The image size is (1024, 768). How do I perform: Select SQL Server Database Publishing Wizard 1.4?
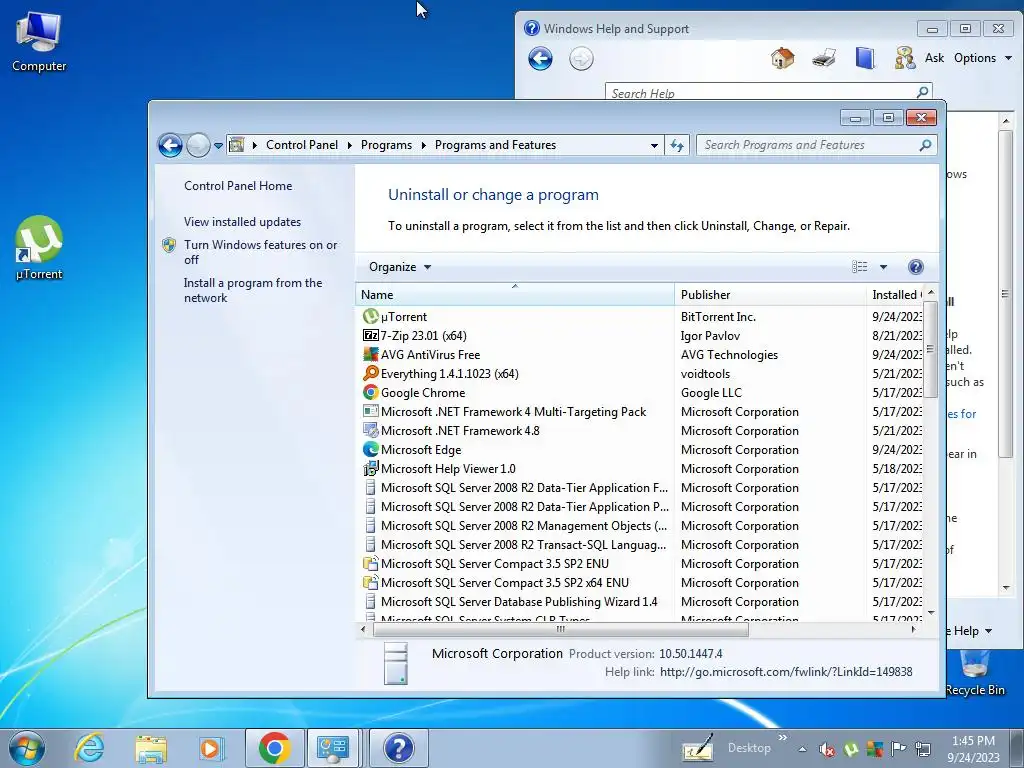pyautogui.click(x=519, y=601)
